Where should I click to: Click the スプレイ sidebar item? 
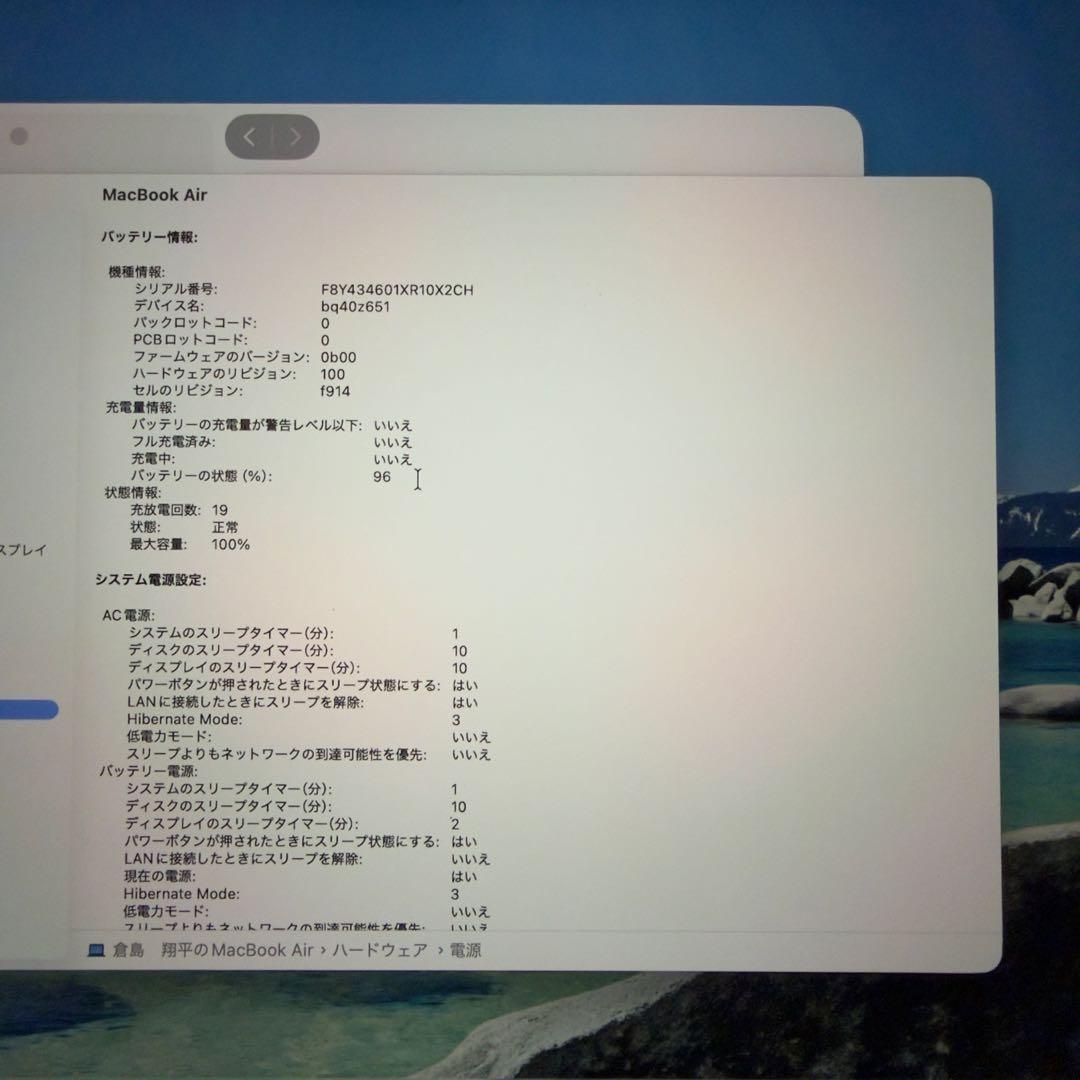pos(23,550)
